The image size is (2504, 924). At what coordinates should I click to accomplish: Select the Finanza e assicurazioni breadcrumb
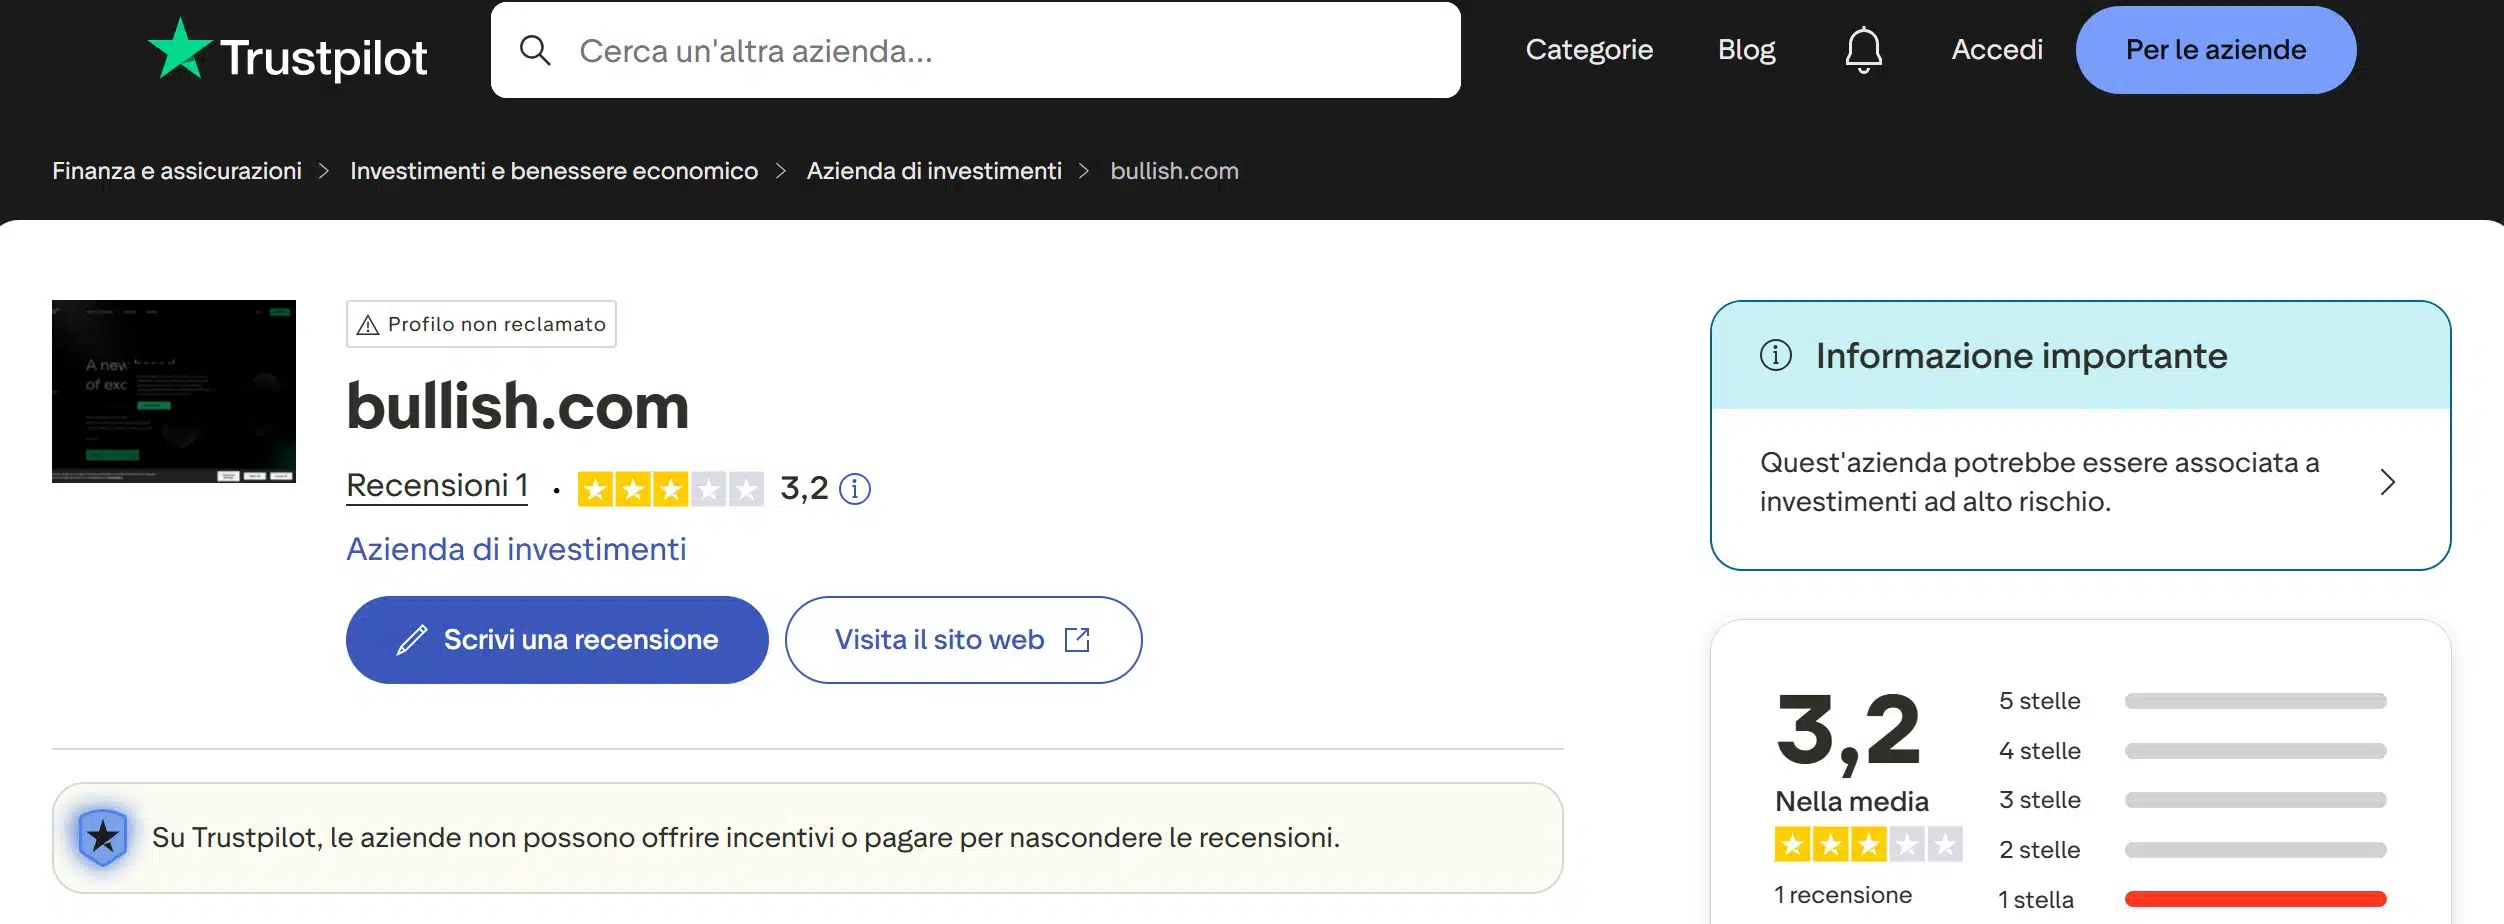point(177,170)
